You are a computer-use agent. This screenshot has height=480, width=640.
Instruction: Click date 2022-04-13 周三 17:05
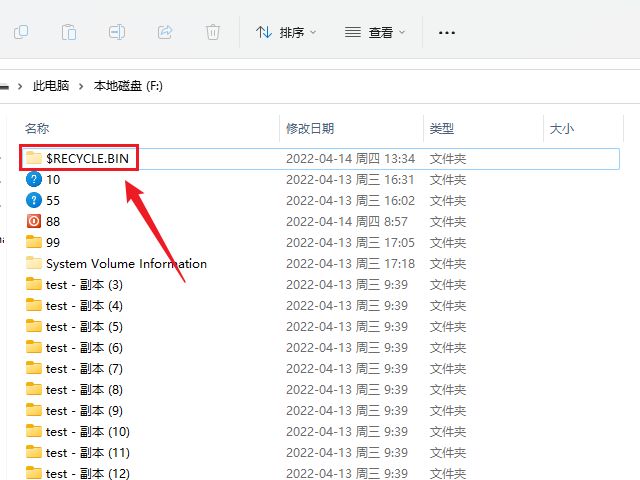coord(351,242)
